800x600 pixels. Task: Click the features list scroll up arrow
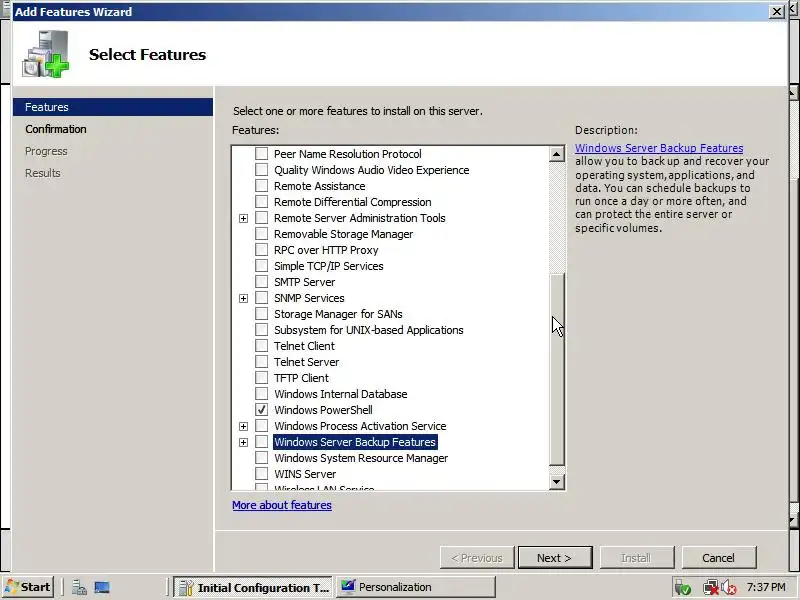[557, 154]
